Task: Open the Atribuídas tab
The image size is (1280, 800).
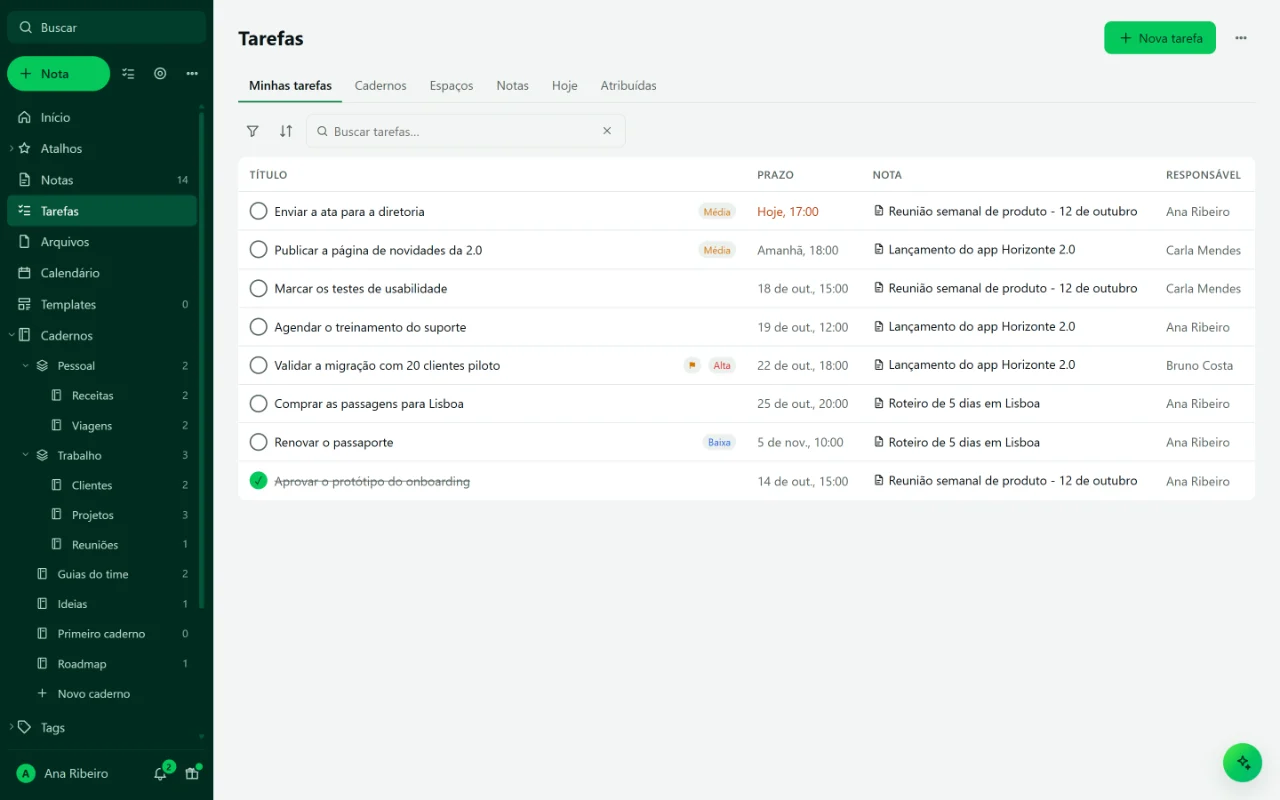Action: click(x=628, y=86)
